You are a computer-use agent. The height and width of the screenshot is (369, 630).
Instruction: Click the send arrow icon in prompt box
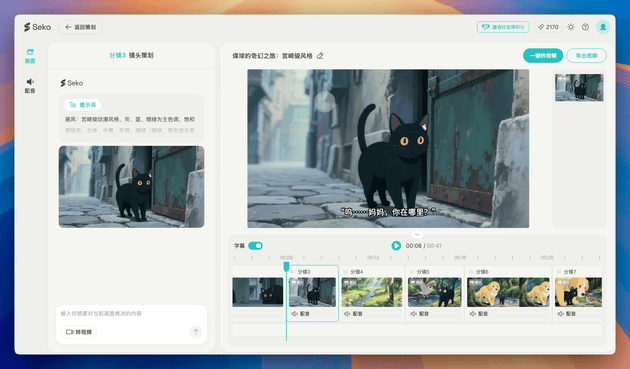tap(196, 332)
